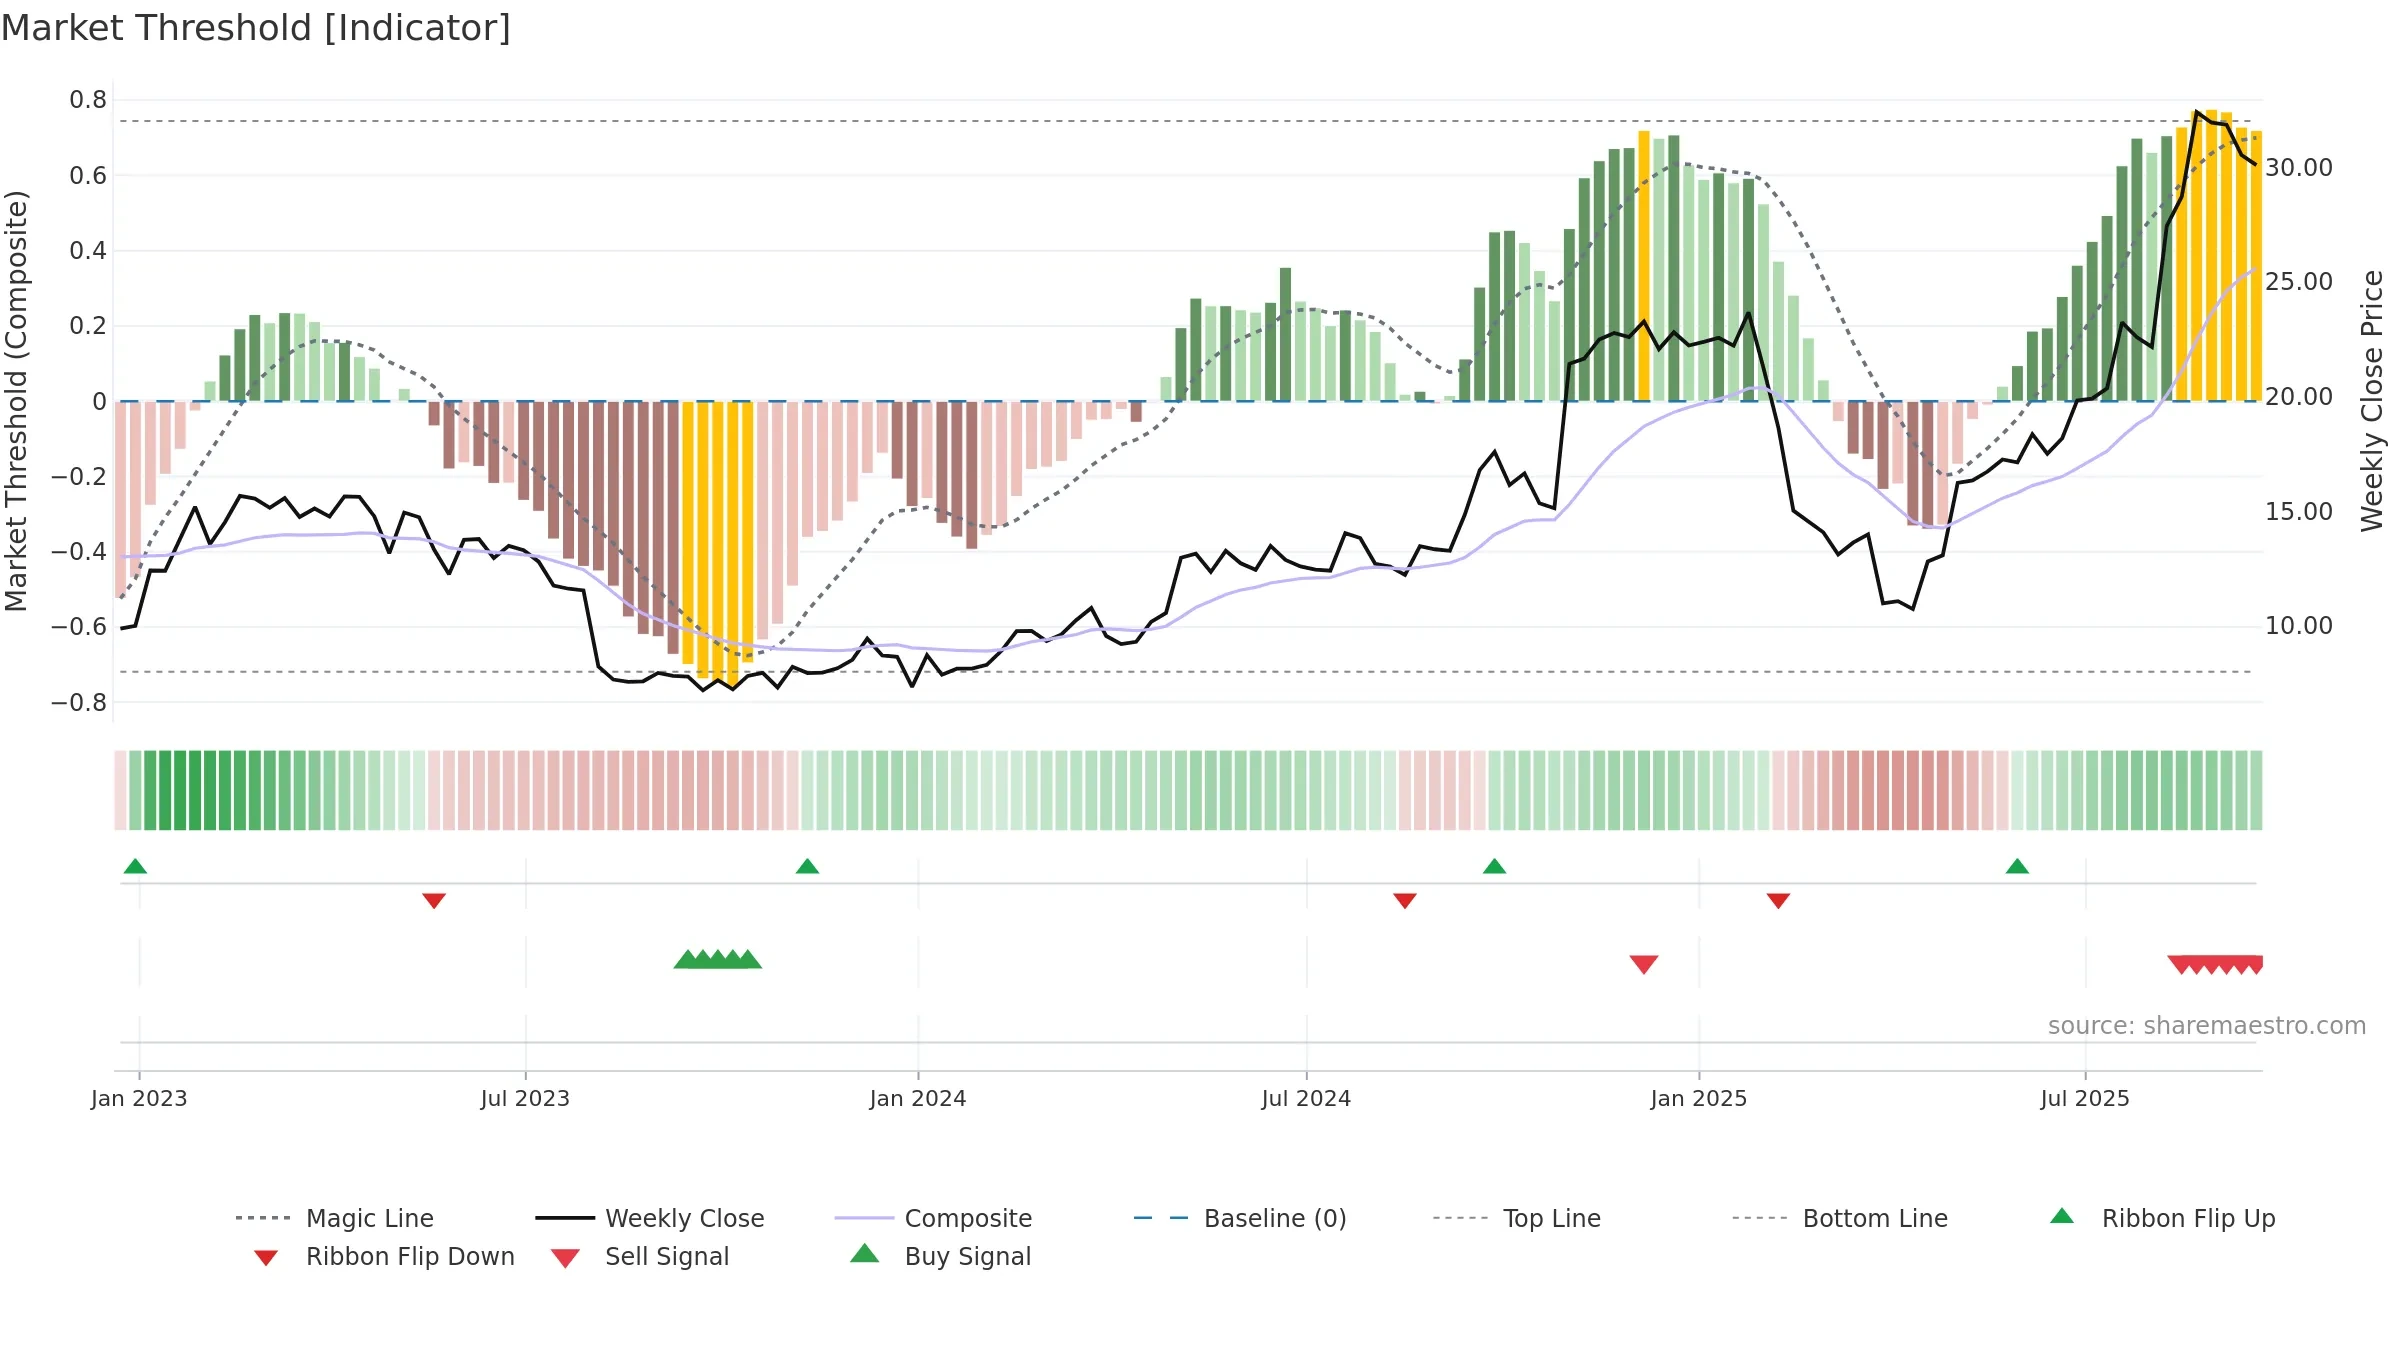The height and width of the screenshot is (1350, 2400).
Task: Click the first buy signal triangle near Sep 2023
Action: (687, 959)
